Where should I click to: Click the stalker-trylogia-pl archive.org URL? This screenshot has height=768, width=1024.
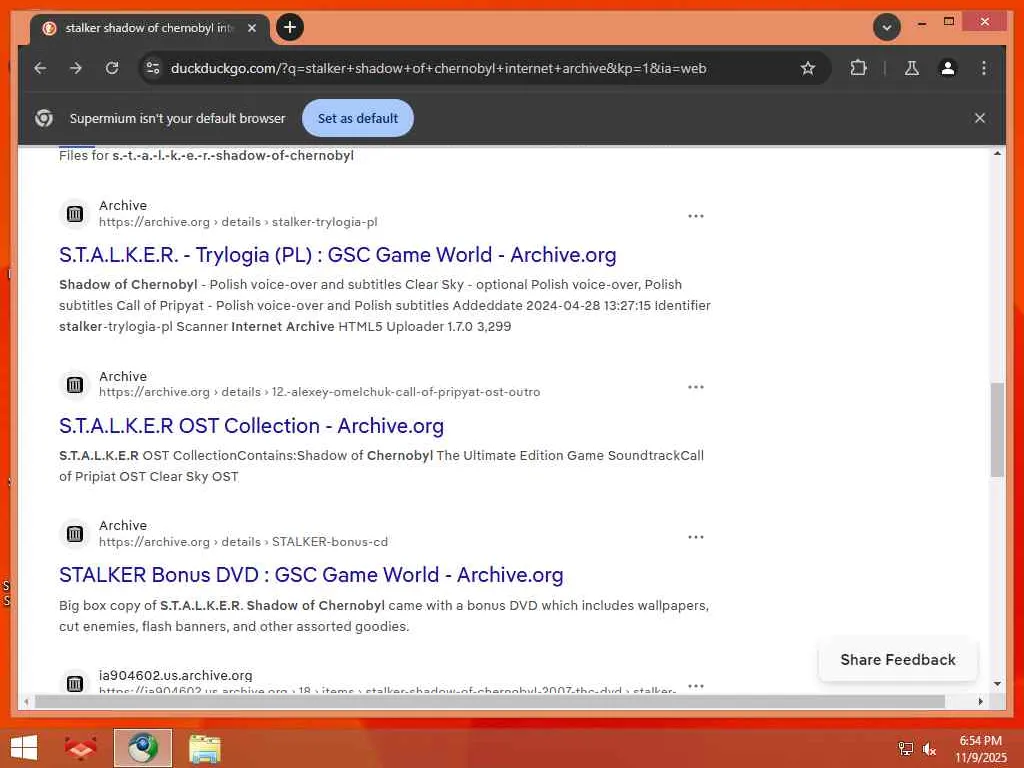pos(238,222)
